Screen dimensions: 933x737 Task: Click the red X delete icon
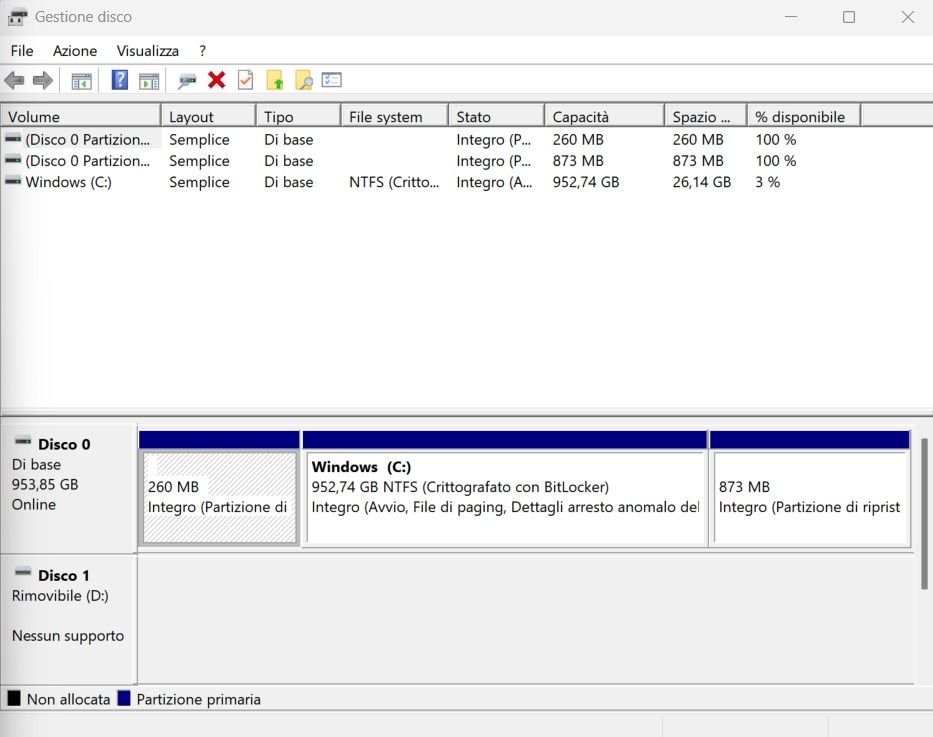pyautogui.click(x=217, y=80)
